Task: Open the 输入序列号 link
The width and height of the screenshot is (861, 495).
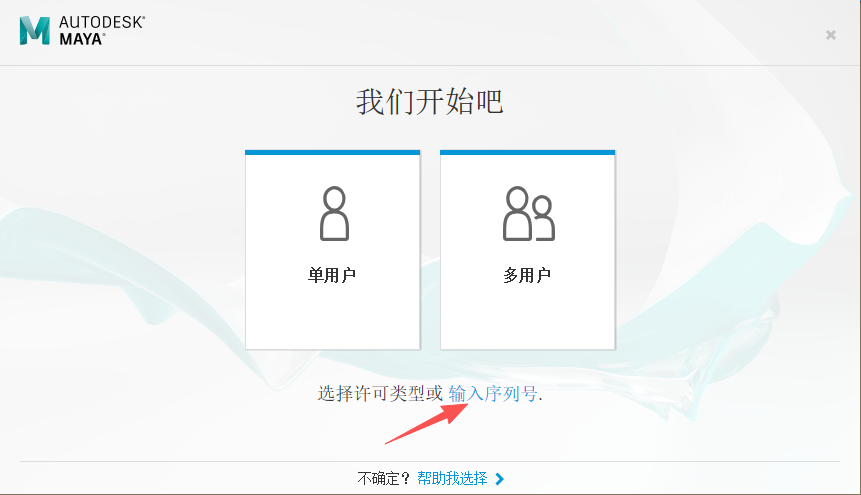Action: coord(493,393)
